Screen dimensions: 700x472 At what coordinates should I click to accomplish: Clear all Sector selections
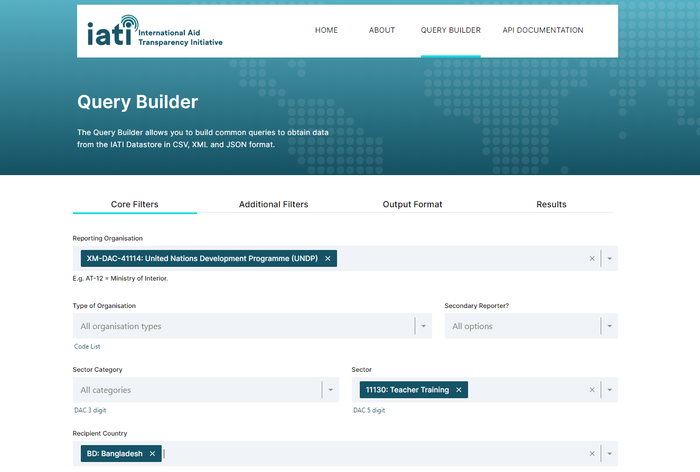coord(592,390)
